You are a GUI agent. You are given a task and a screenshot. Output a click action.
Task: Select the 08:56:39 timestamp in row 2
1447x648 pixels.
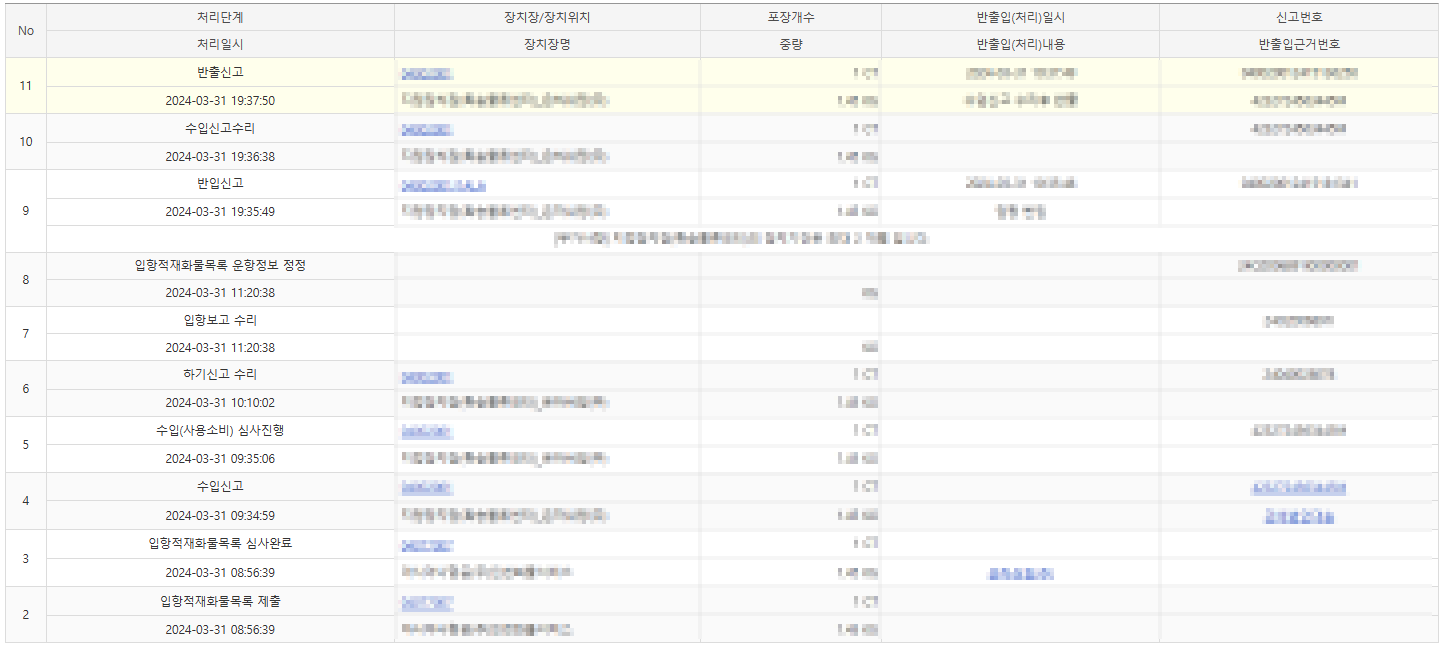tap(220, 630)
